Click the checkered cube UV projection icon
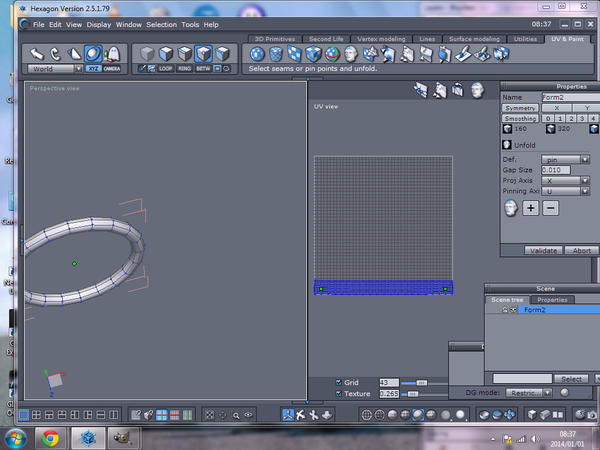The image size is (600, 450). [313, 54]
